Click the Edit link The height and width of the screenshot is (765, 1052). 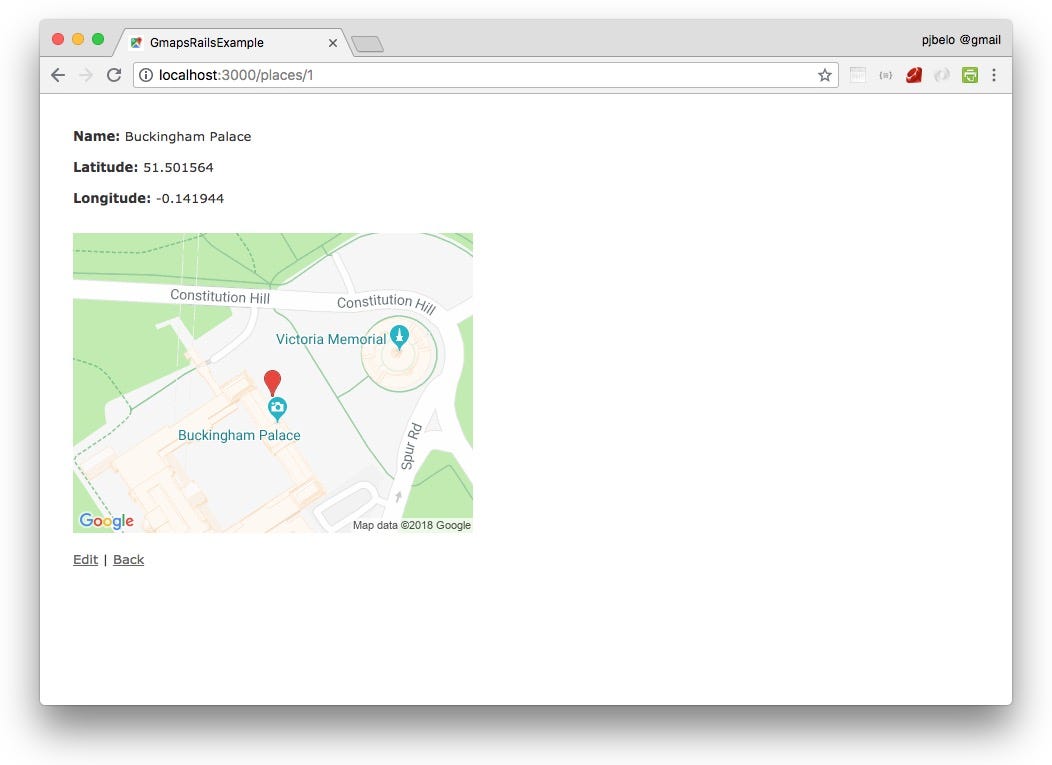pos(85,560)
